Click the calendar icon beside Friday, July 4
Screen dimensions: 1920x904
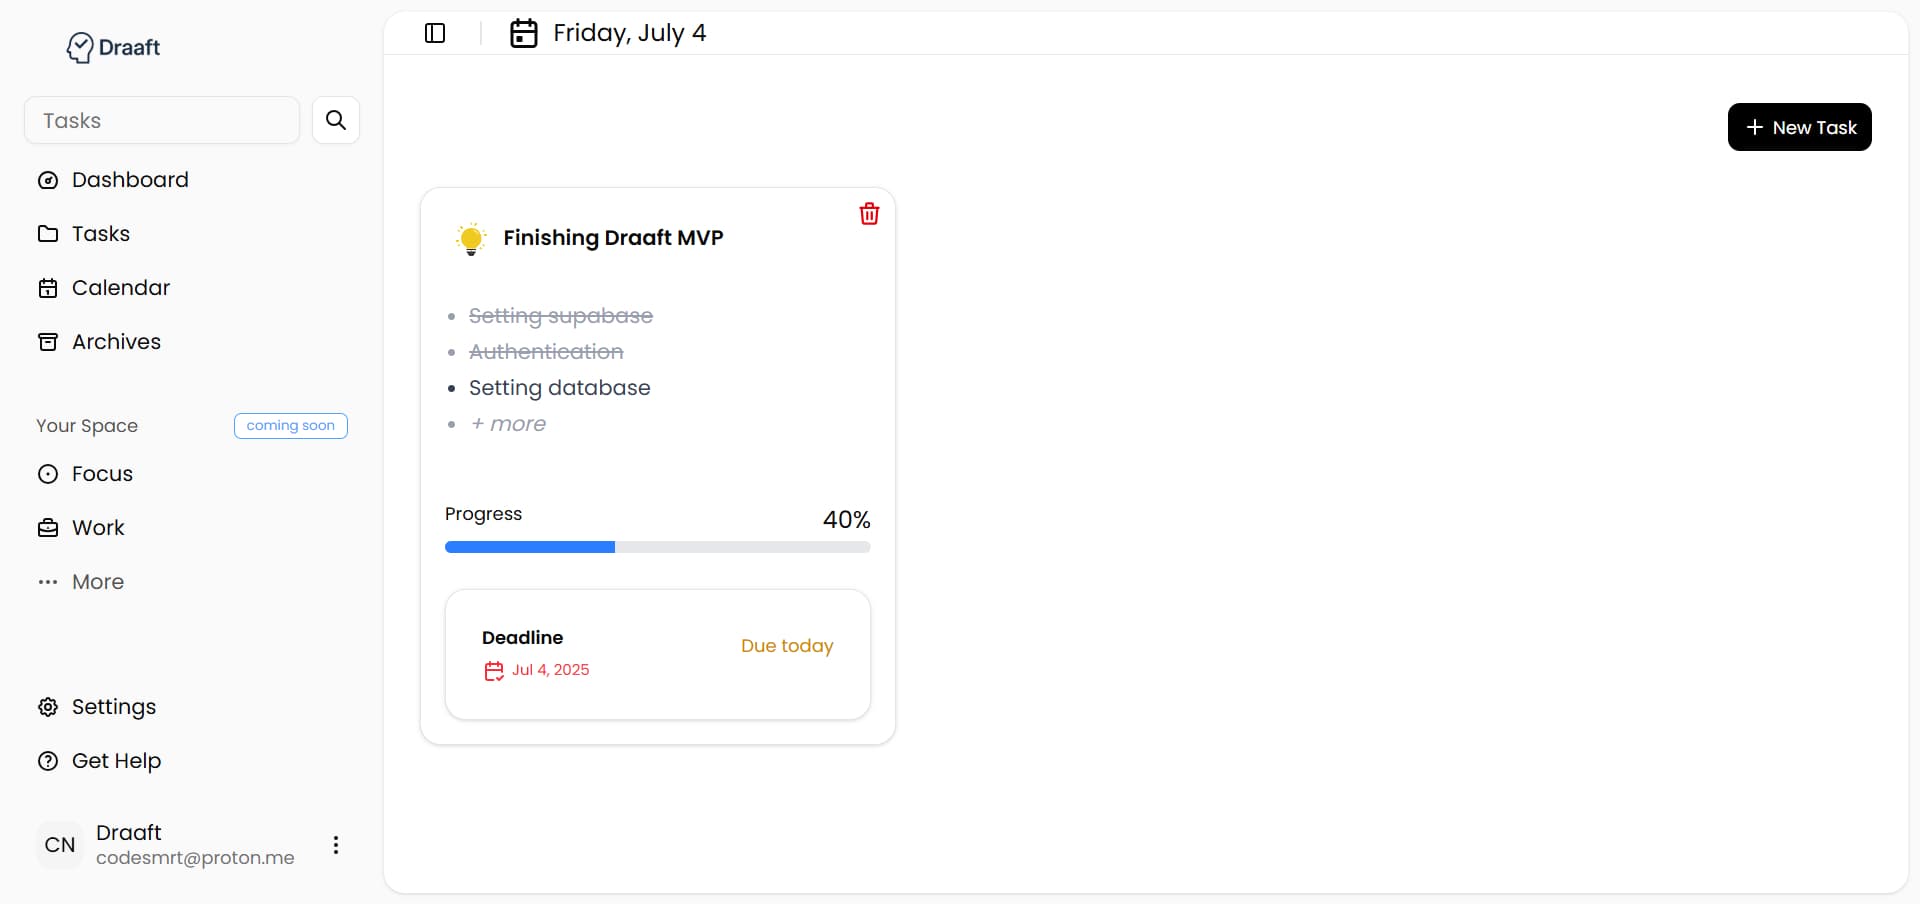click(523, 32)
